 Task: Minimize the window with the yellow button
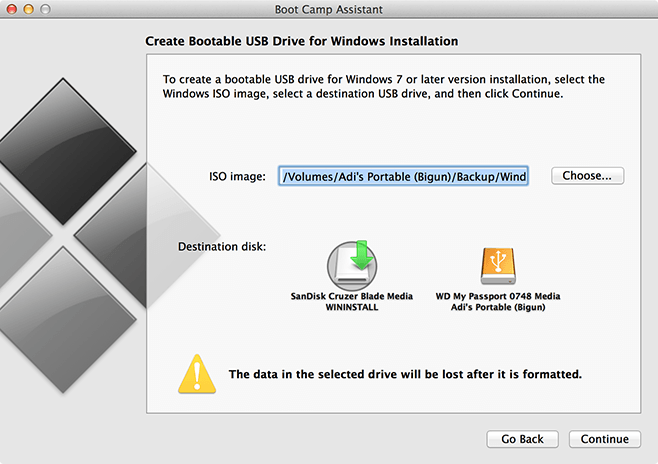tap(29, 9)
